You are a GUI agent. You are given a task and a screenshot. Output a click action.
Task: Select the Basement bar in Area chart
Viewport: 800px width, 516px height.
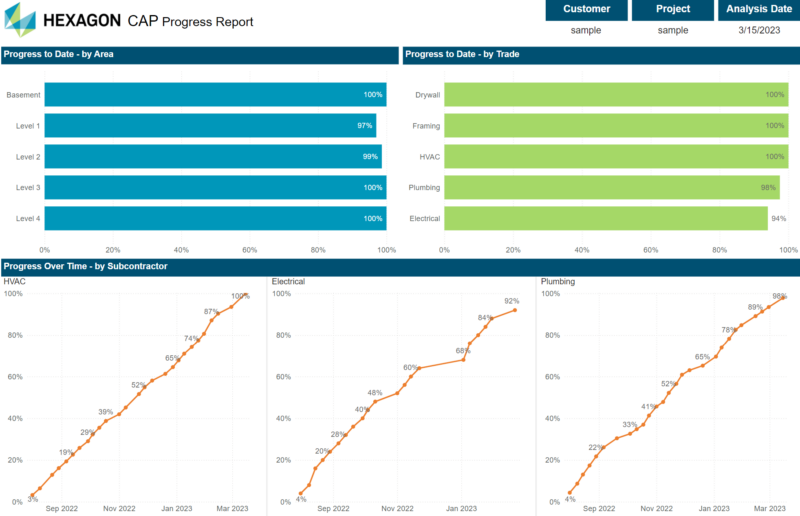click(x=215, y=95)
